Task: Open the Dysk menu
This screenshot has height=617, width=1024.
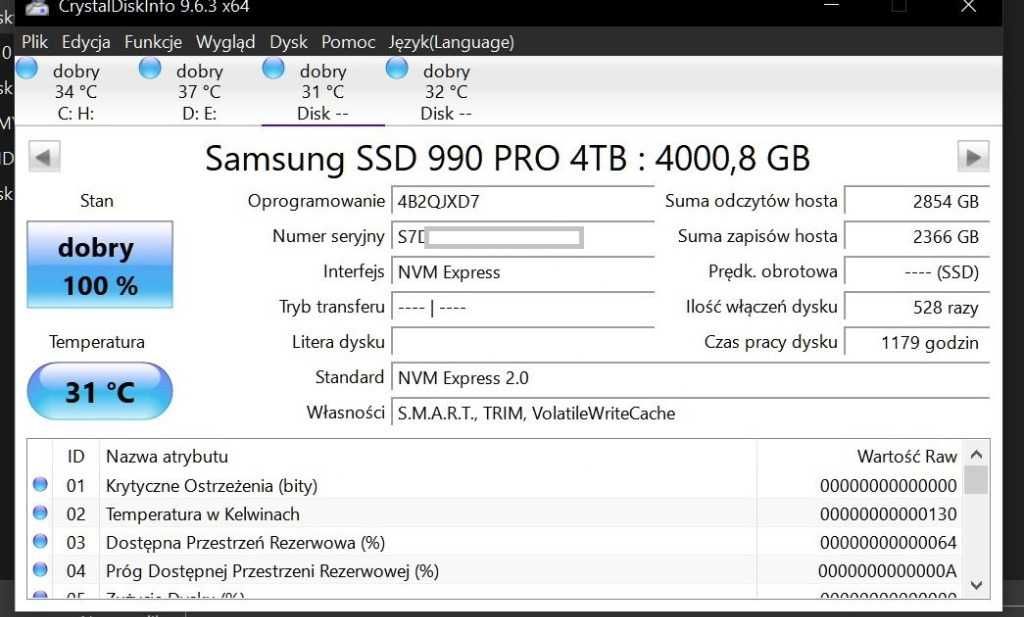Action: pos(288,42)
